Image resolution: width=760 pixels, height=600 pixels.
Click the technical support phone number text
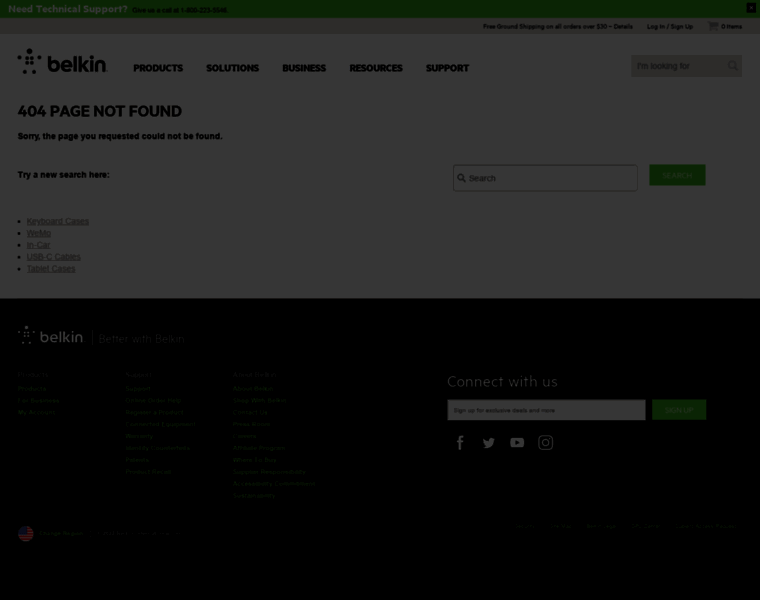(203, 10)
